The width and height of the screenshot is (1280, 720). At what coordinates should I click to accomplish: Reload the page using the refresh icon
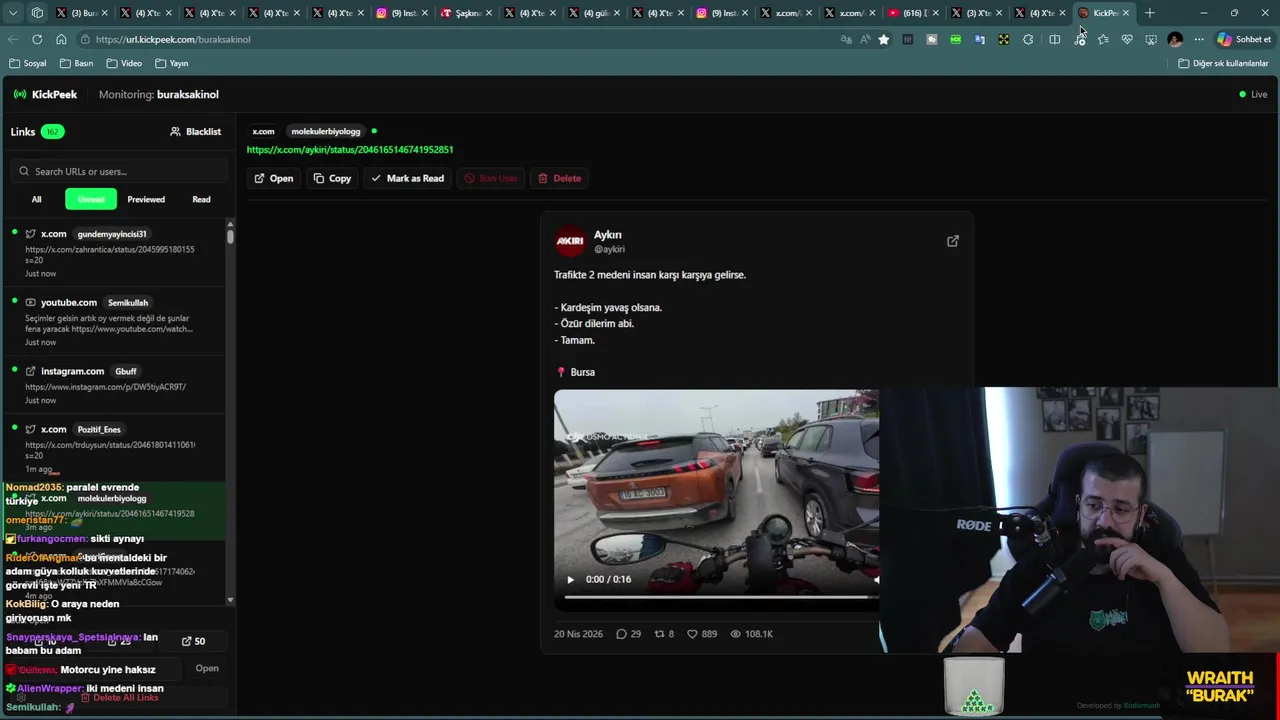point(37,39)
